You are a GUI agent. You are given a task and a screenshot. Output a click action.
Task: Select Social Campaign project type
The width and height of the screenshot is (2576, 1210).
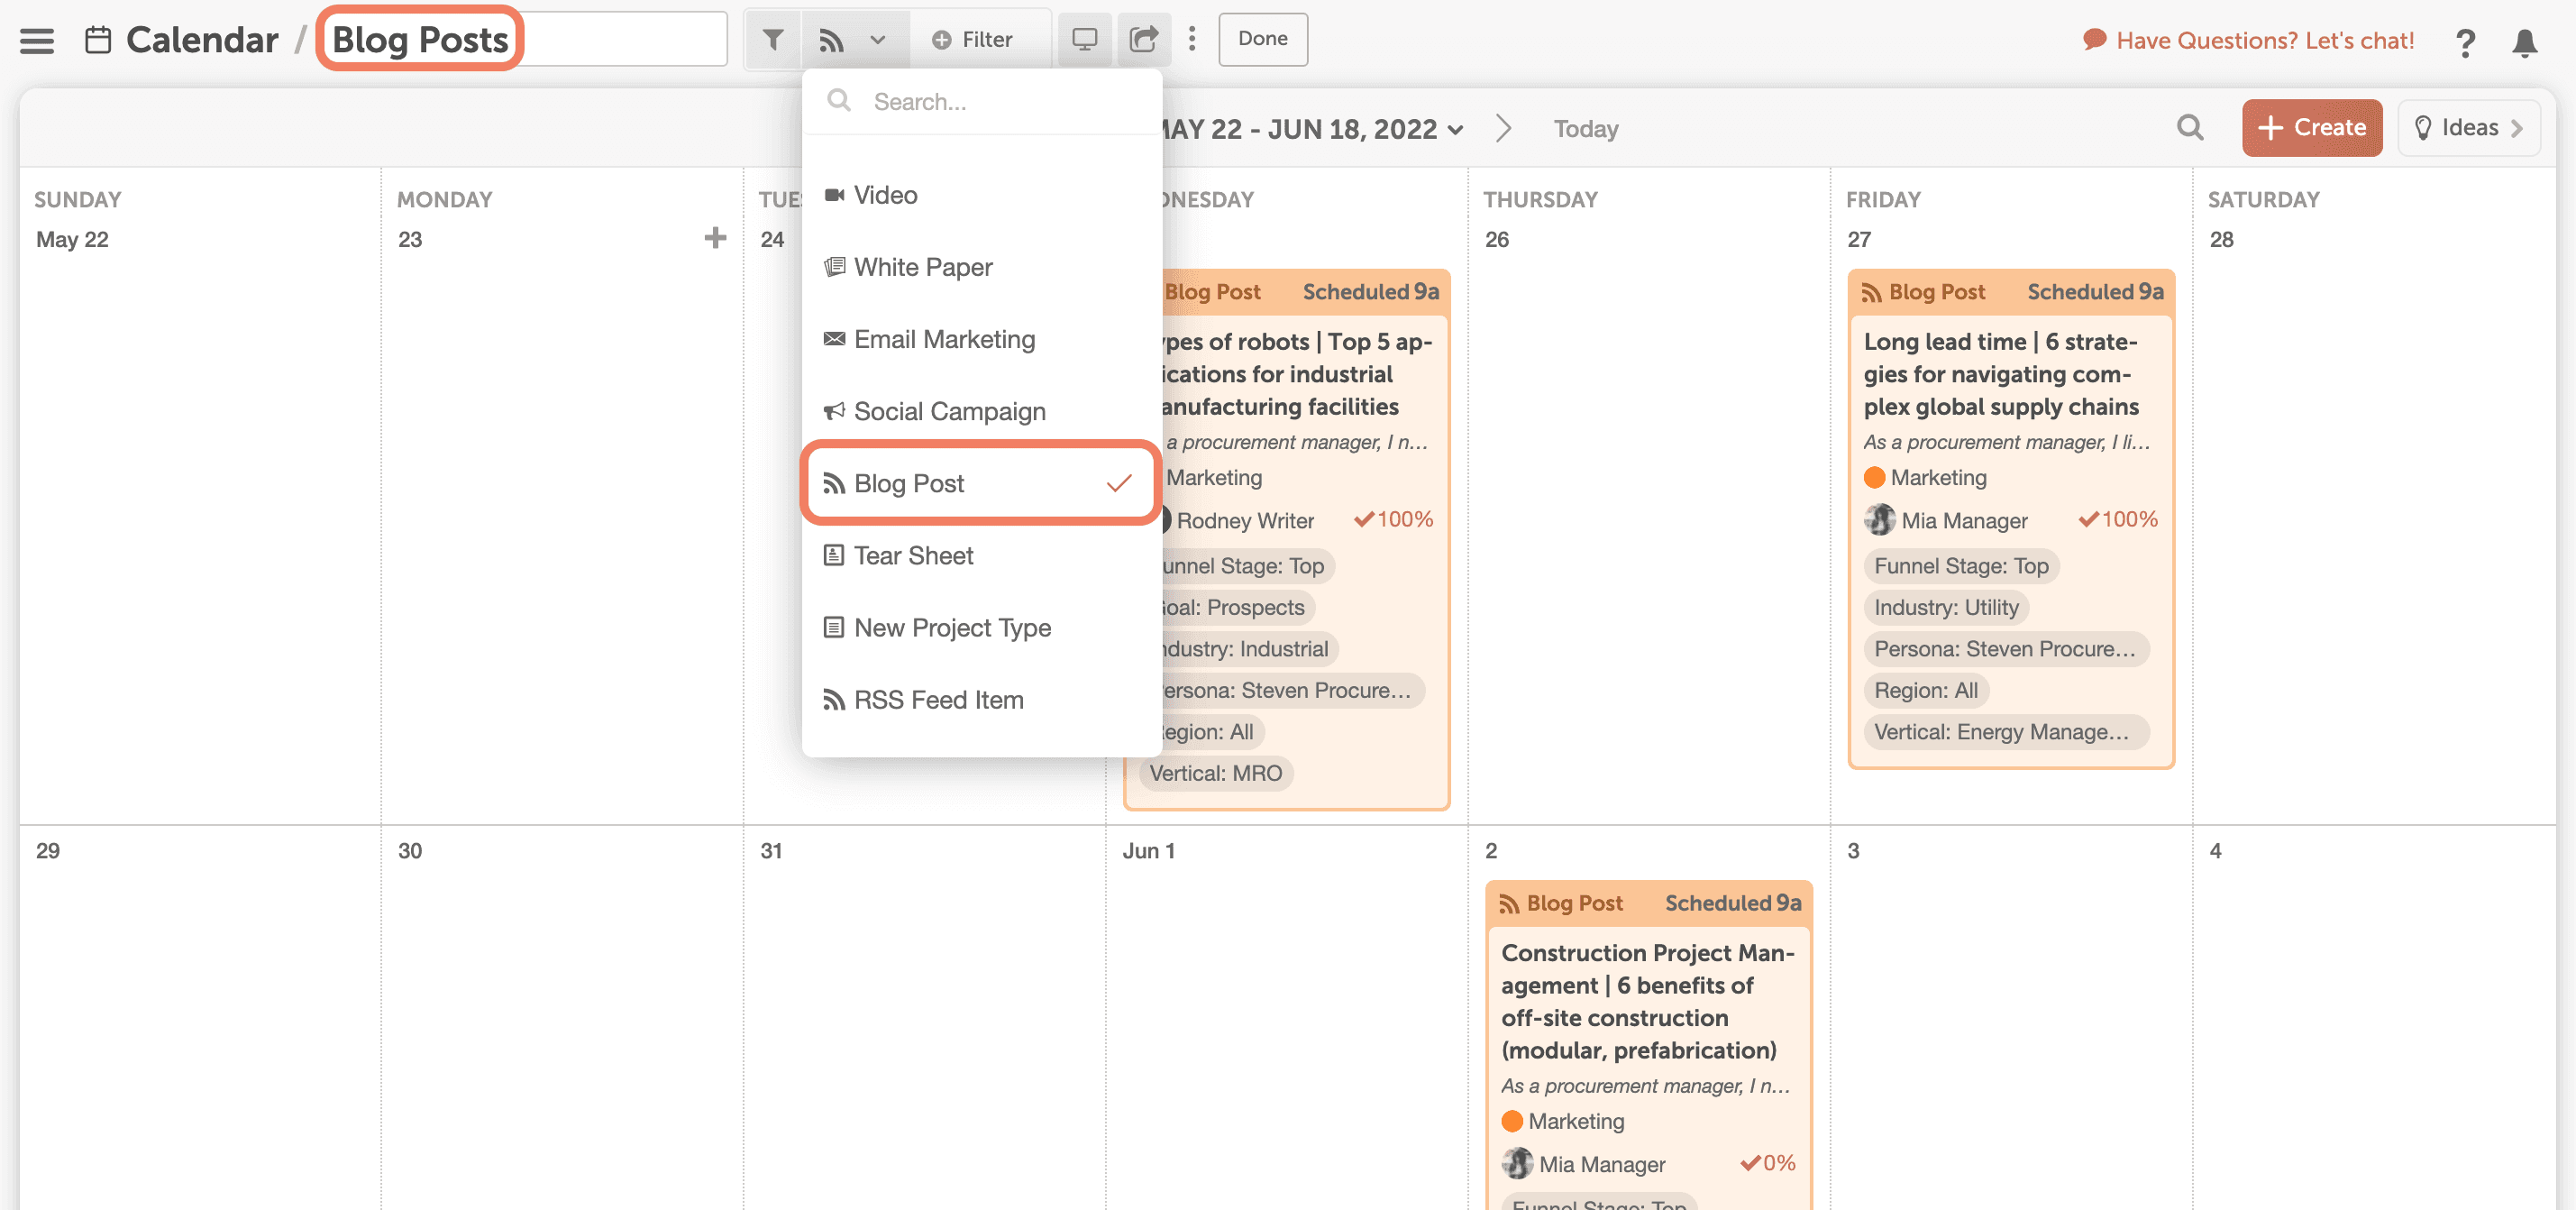coord(982,411)
